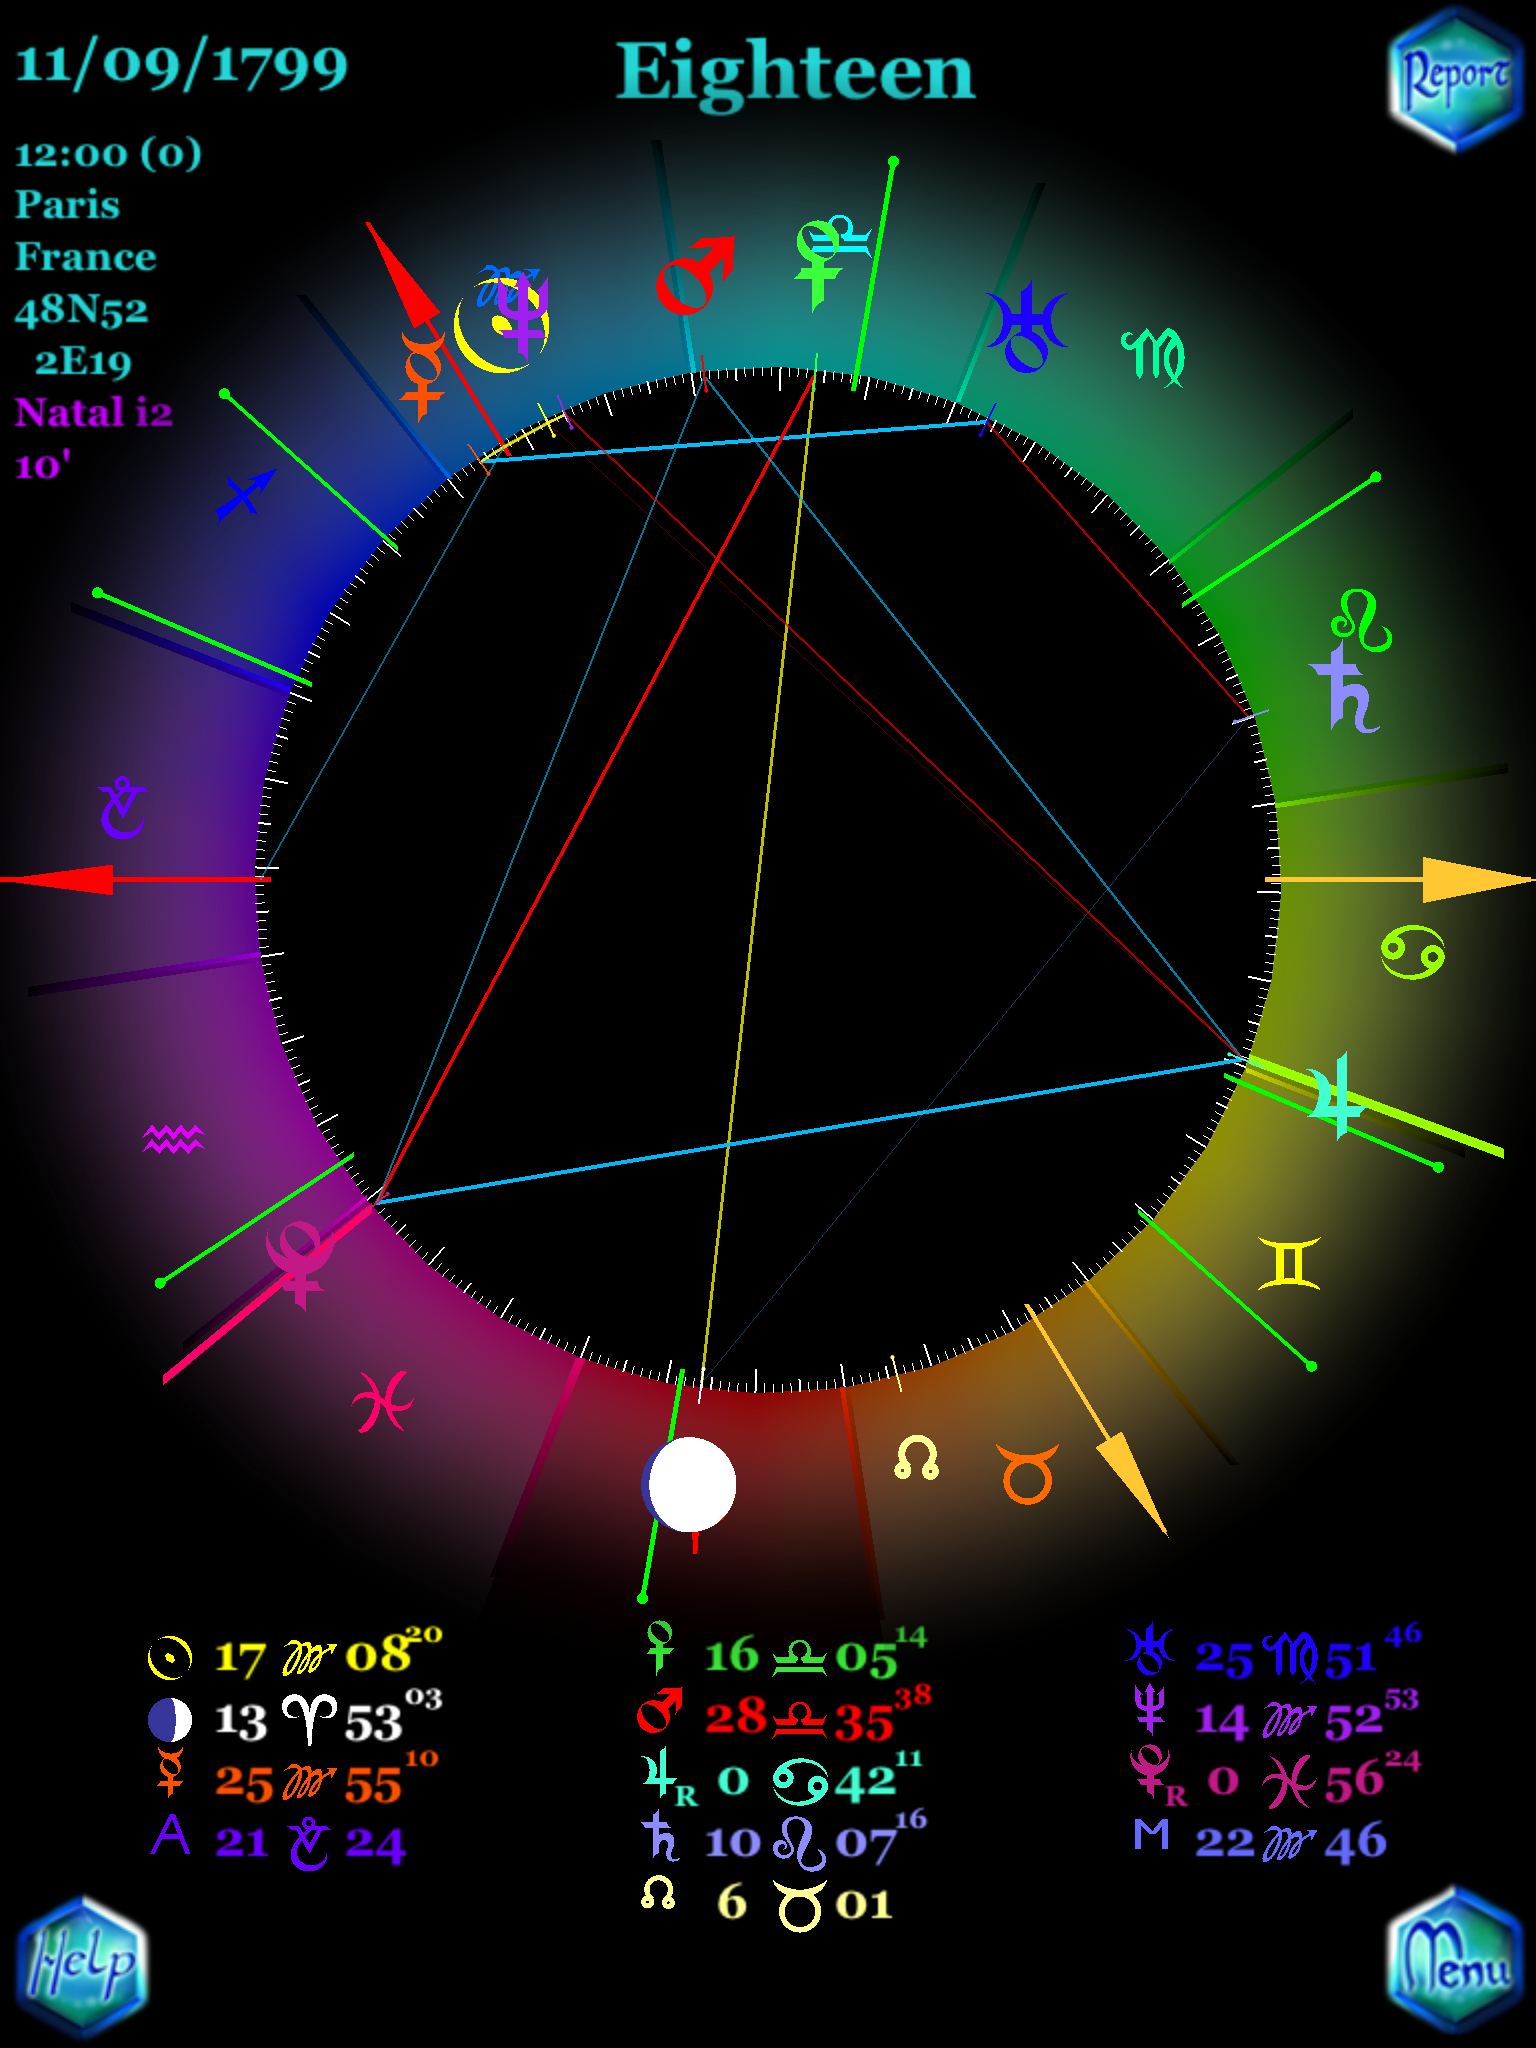Click the pink Pluto symbol on the wheel
This screenshot has width=1536, height=2048.
click(299, 1262)
